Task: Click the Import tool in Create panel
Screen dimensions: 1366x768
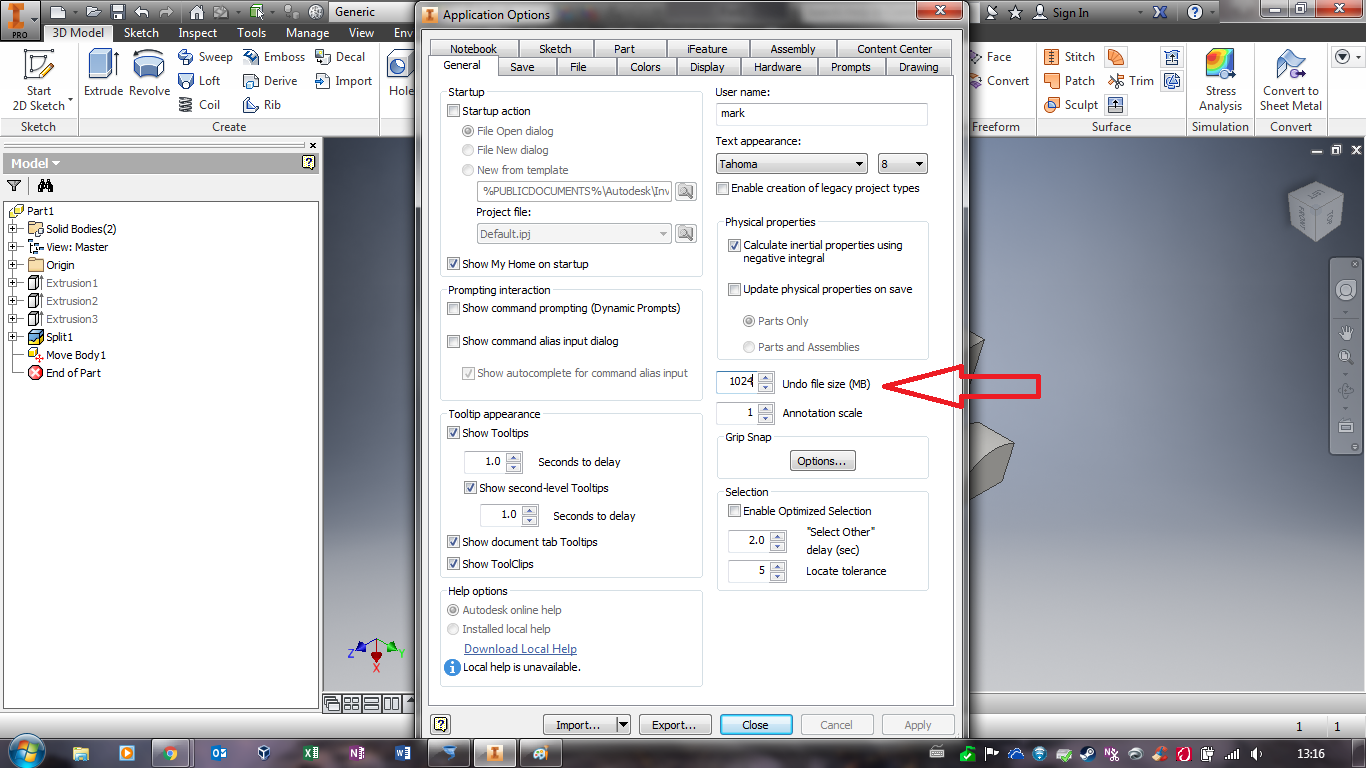Action: [343, 81]
